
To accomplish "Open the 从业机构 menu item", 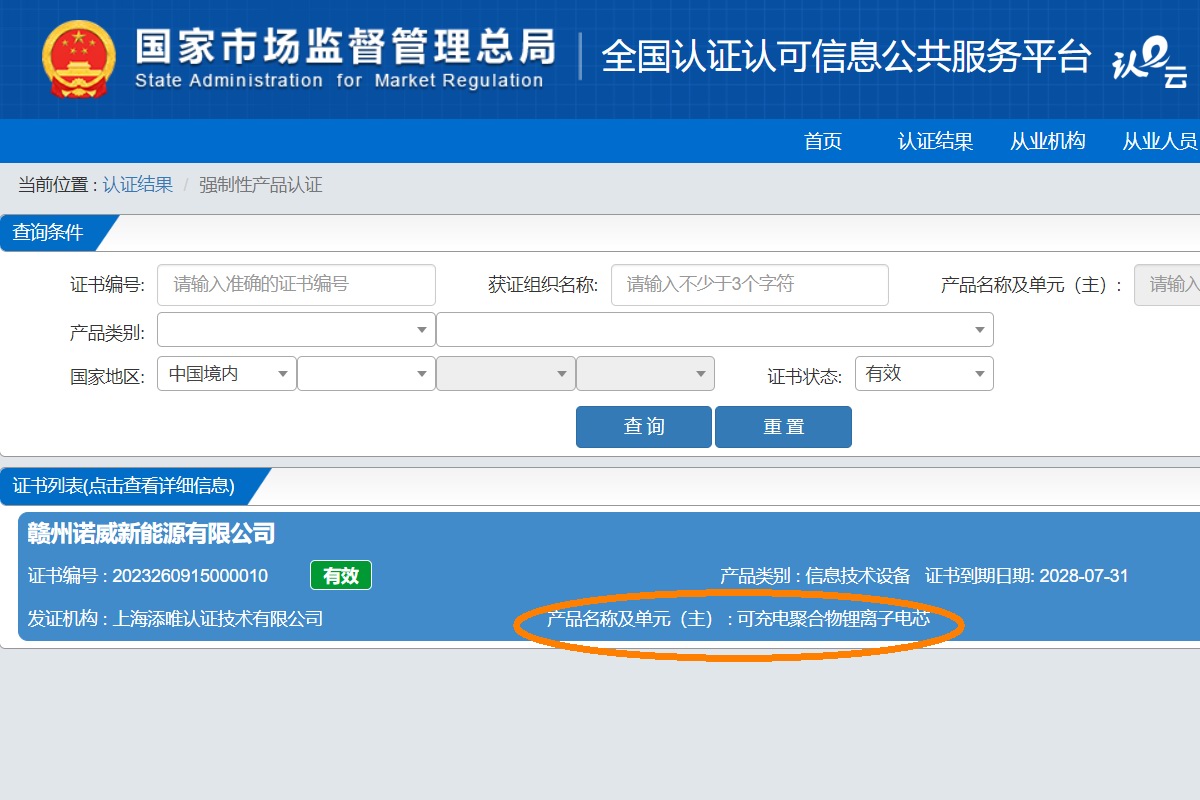I will 1047,141.
